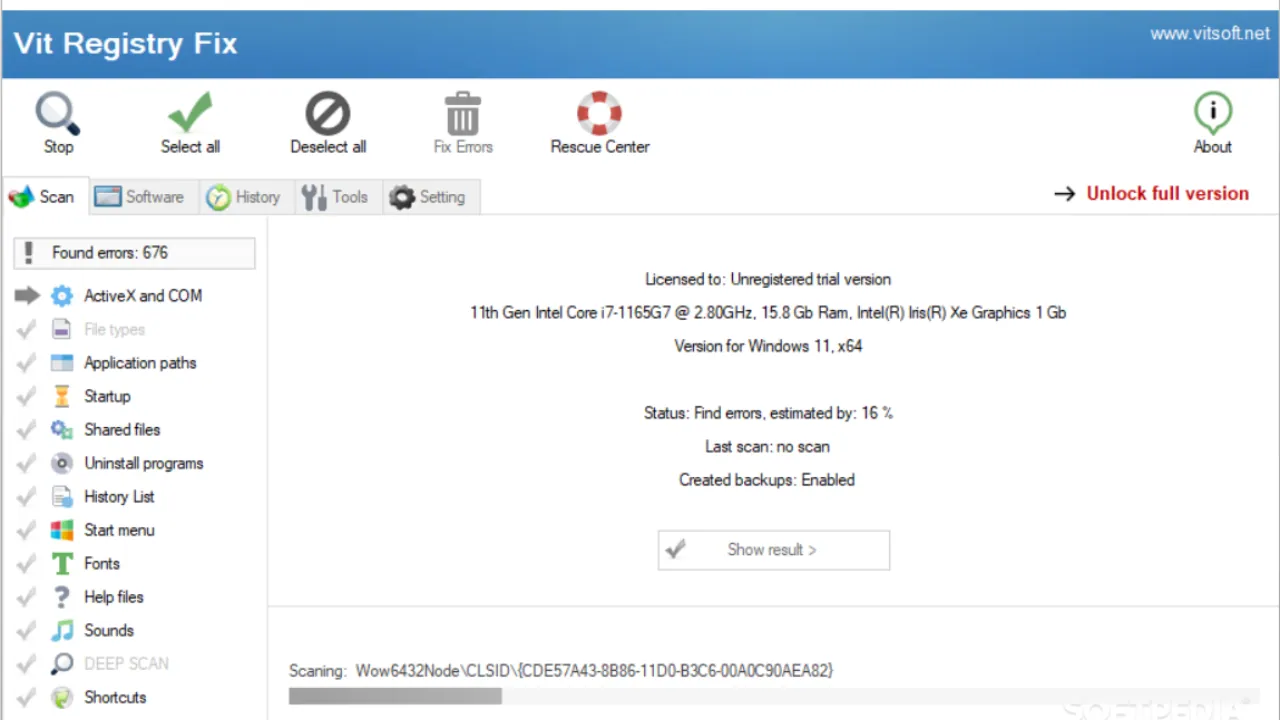
Task: Open the Setting tab
Action: (431, 197)
